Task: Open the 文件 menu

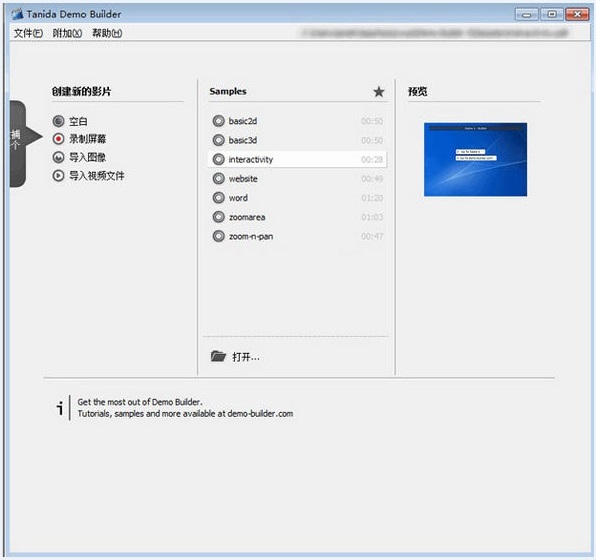Action: tap(28, 33)
